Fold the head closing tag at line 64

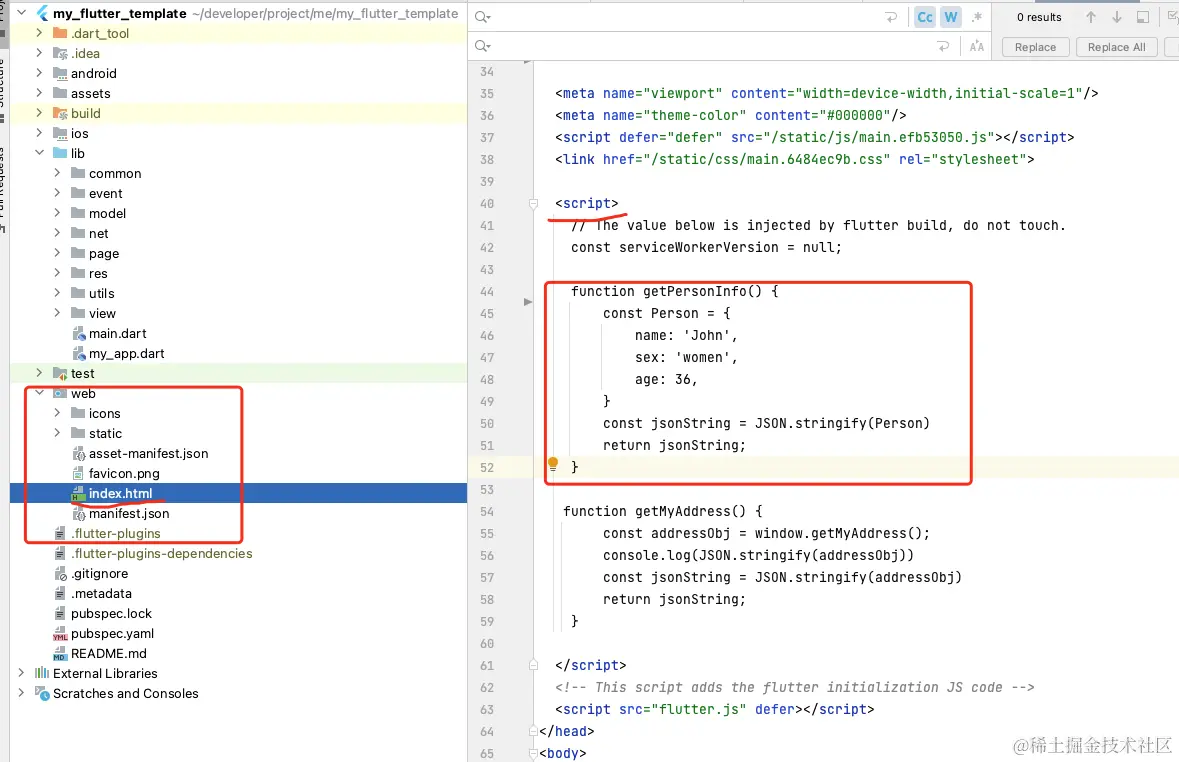click(533, 731)
